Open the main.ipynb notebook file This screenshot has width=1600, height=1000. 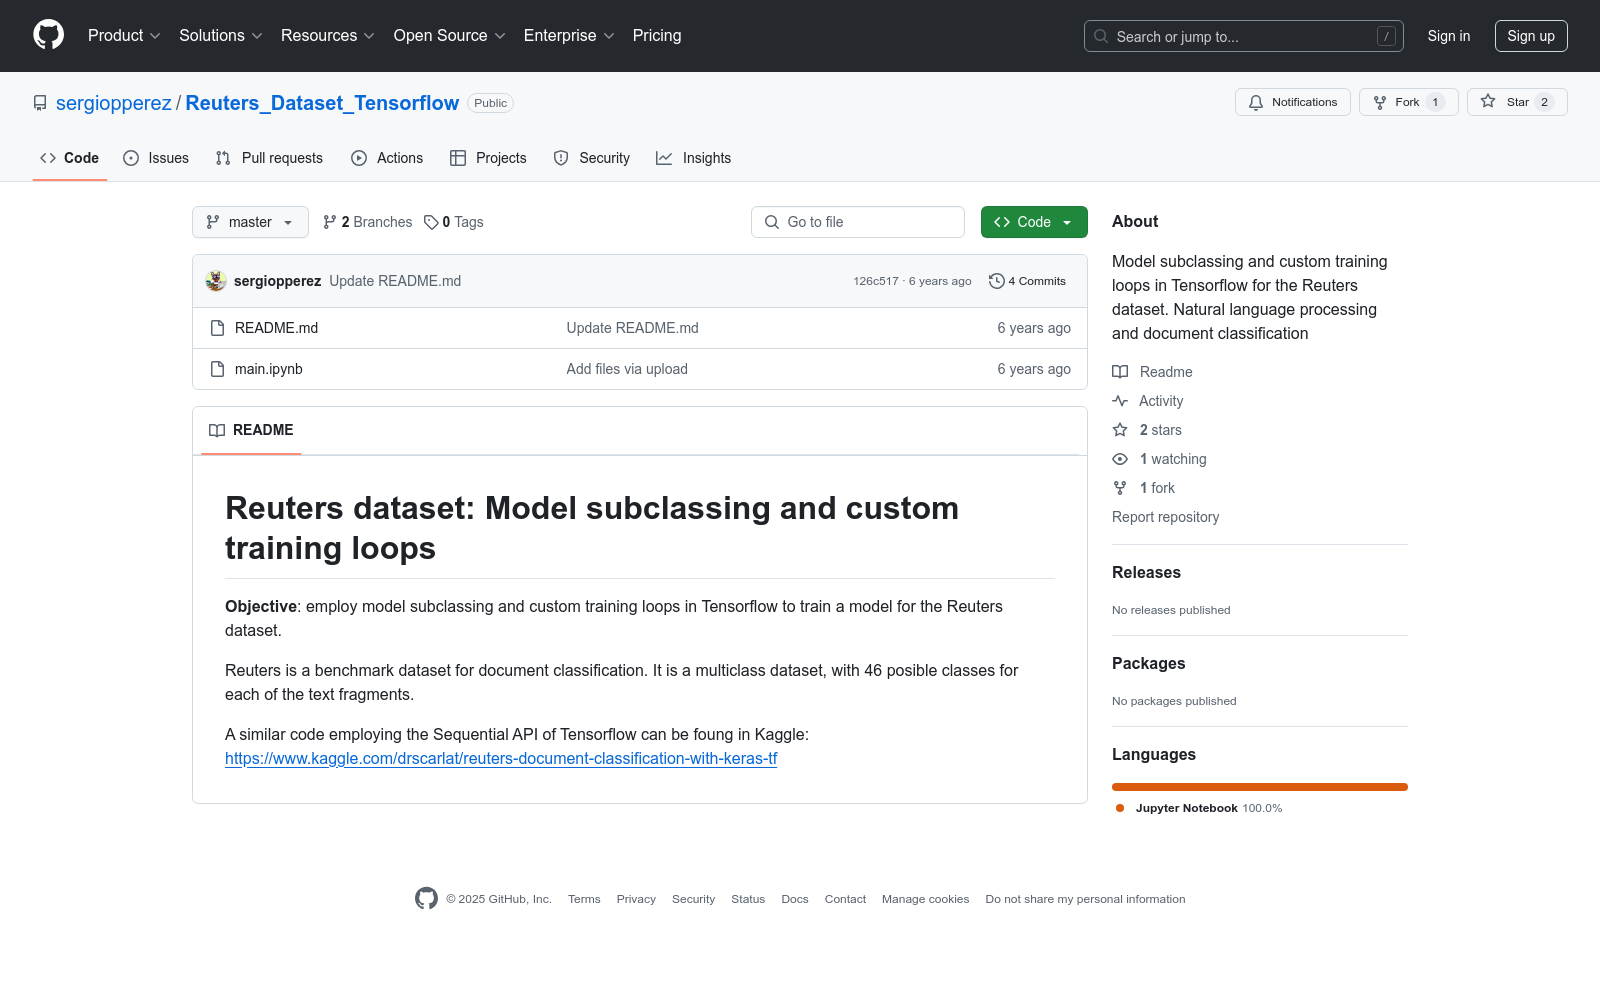coord(268,369)
